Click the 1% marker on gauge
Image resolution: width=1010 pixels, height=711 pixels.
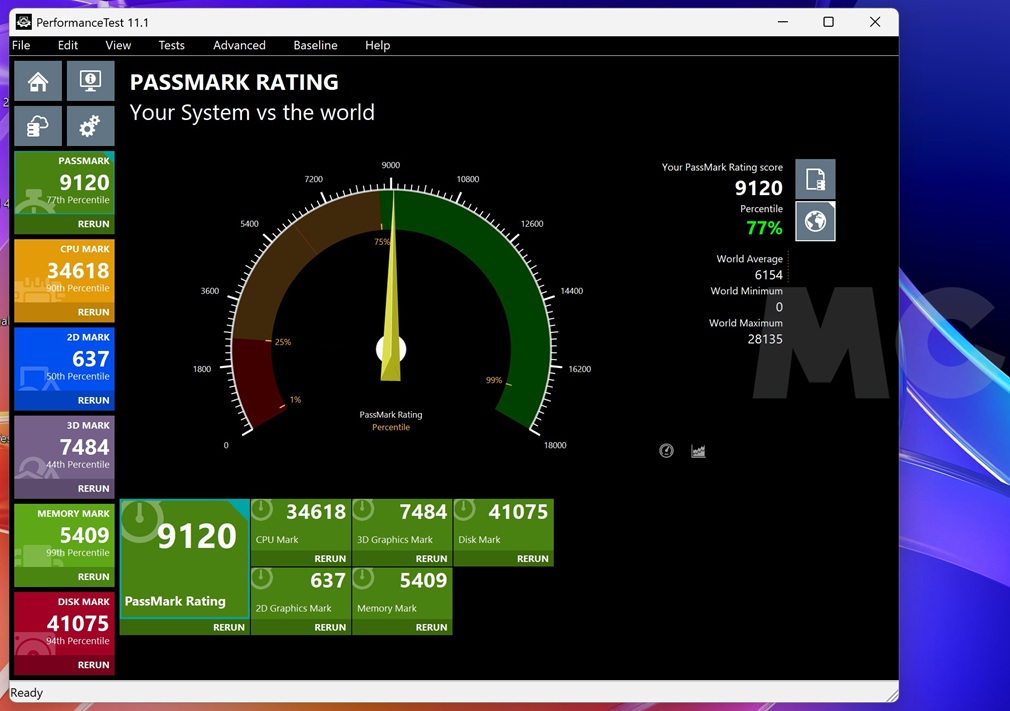[295, 400]
